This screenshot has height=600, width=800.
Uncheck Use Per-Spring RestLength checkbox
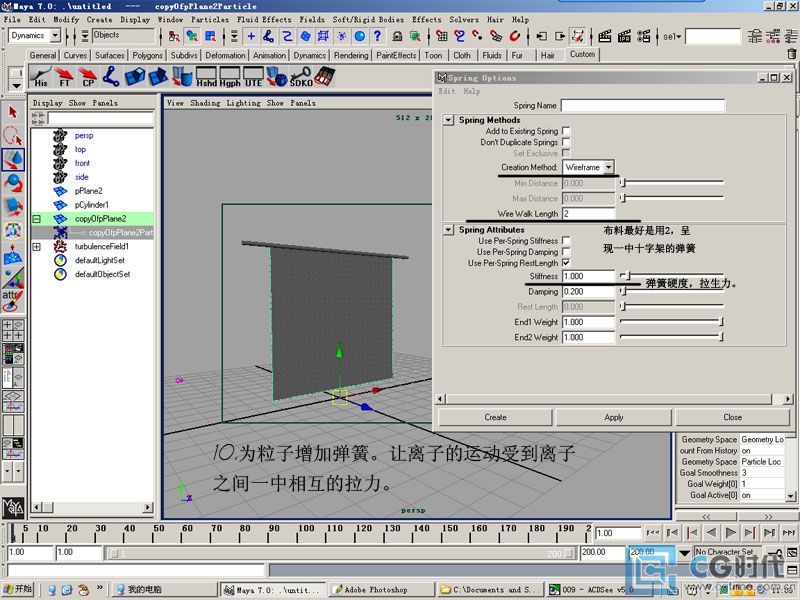point(566,263)
